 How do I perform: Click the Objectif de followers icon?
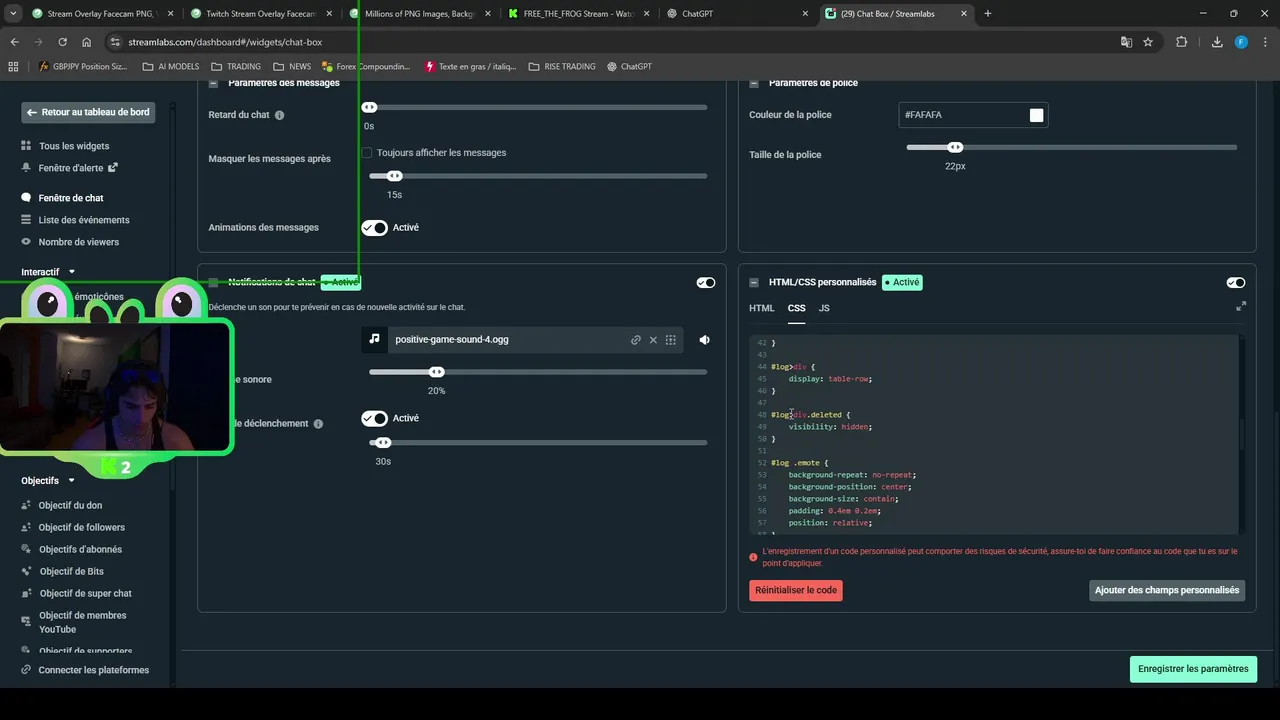point(26,527)
